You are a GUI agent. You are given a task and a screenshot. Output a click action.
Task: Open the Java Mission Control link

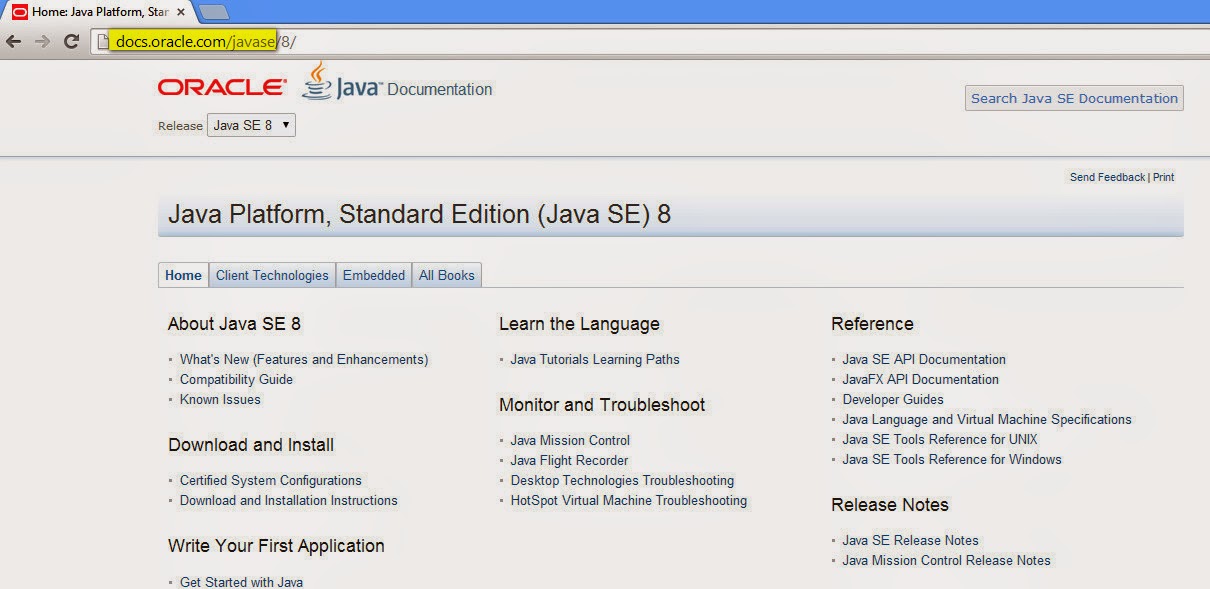(x=569, y=440)
